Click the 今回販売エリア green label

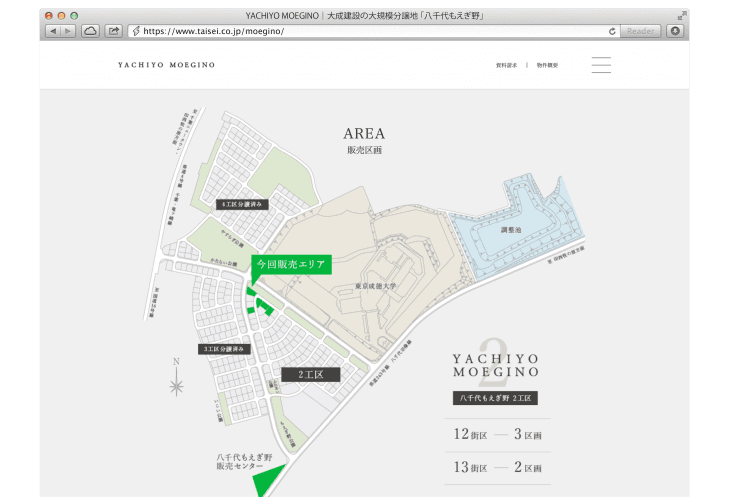point(291,264)
